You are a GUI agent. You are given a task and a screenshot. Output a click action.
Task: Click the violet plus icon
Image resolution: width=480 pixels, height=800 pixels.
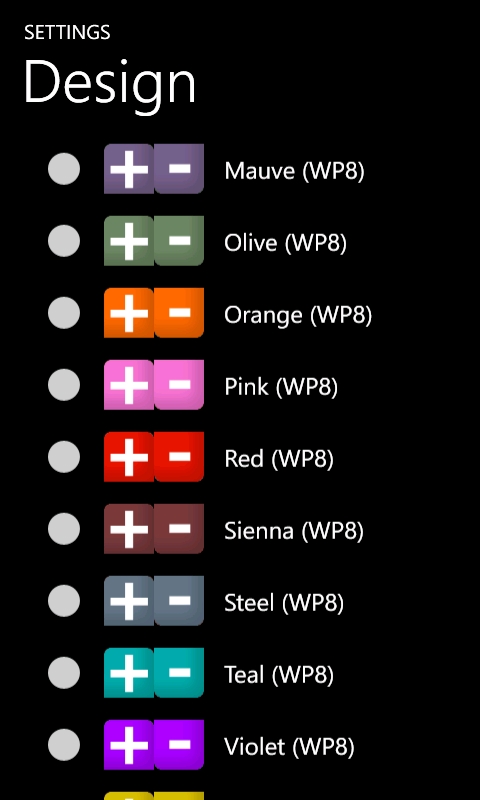129,744
